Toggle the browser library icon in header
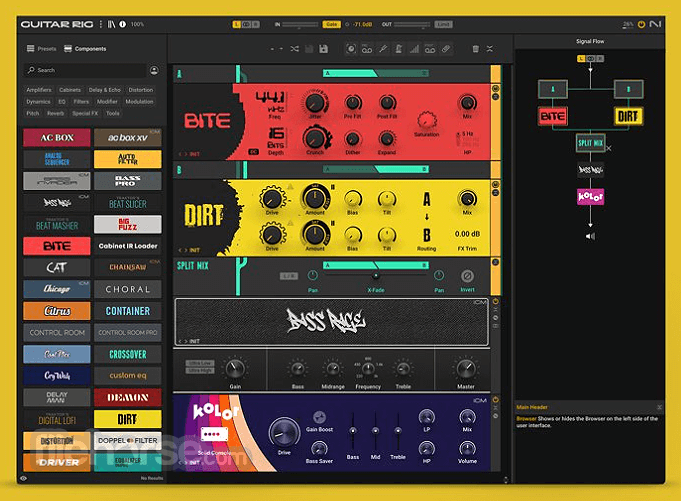Viewport: 681px width, 501px height. pyautogui.click(x=112, y=24)
